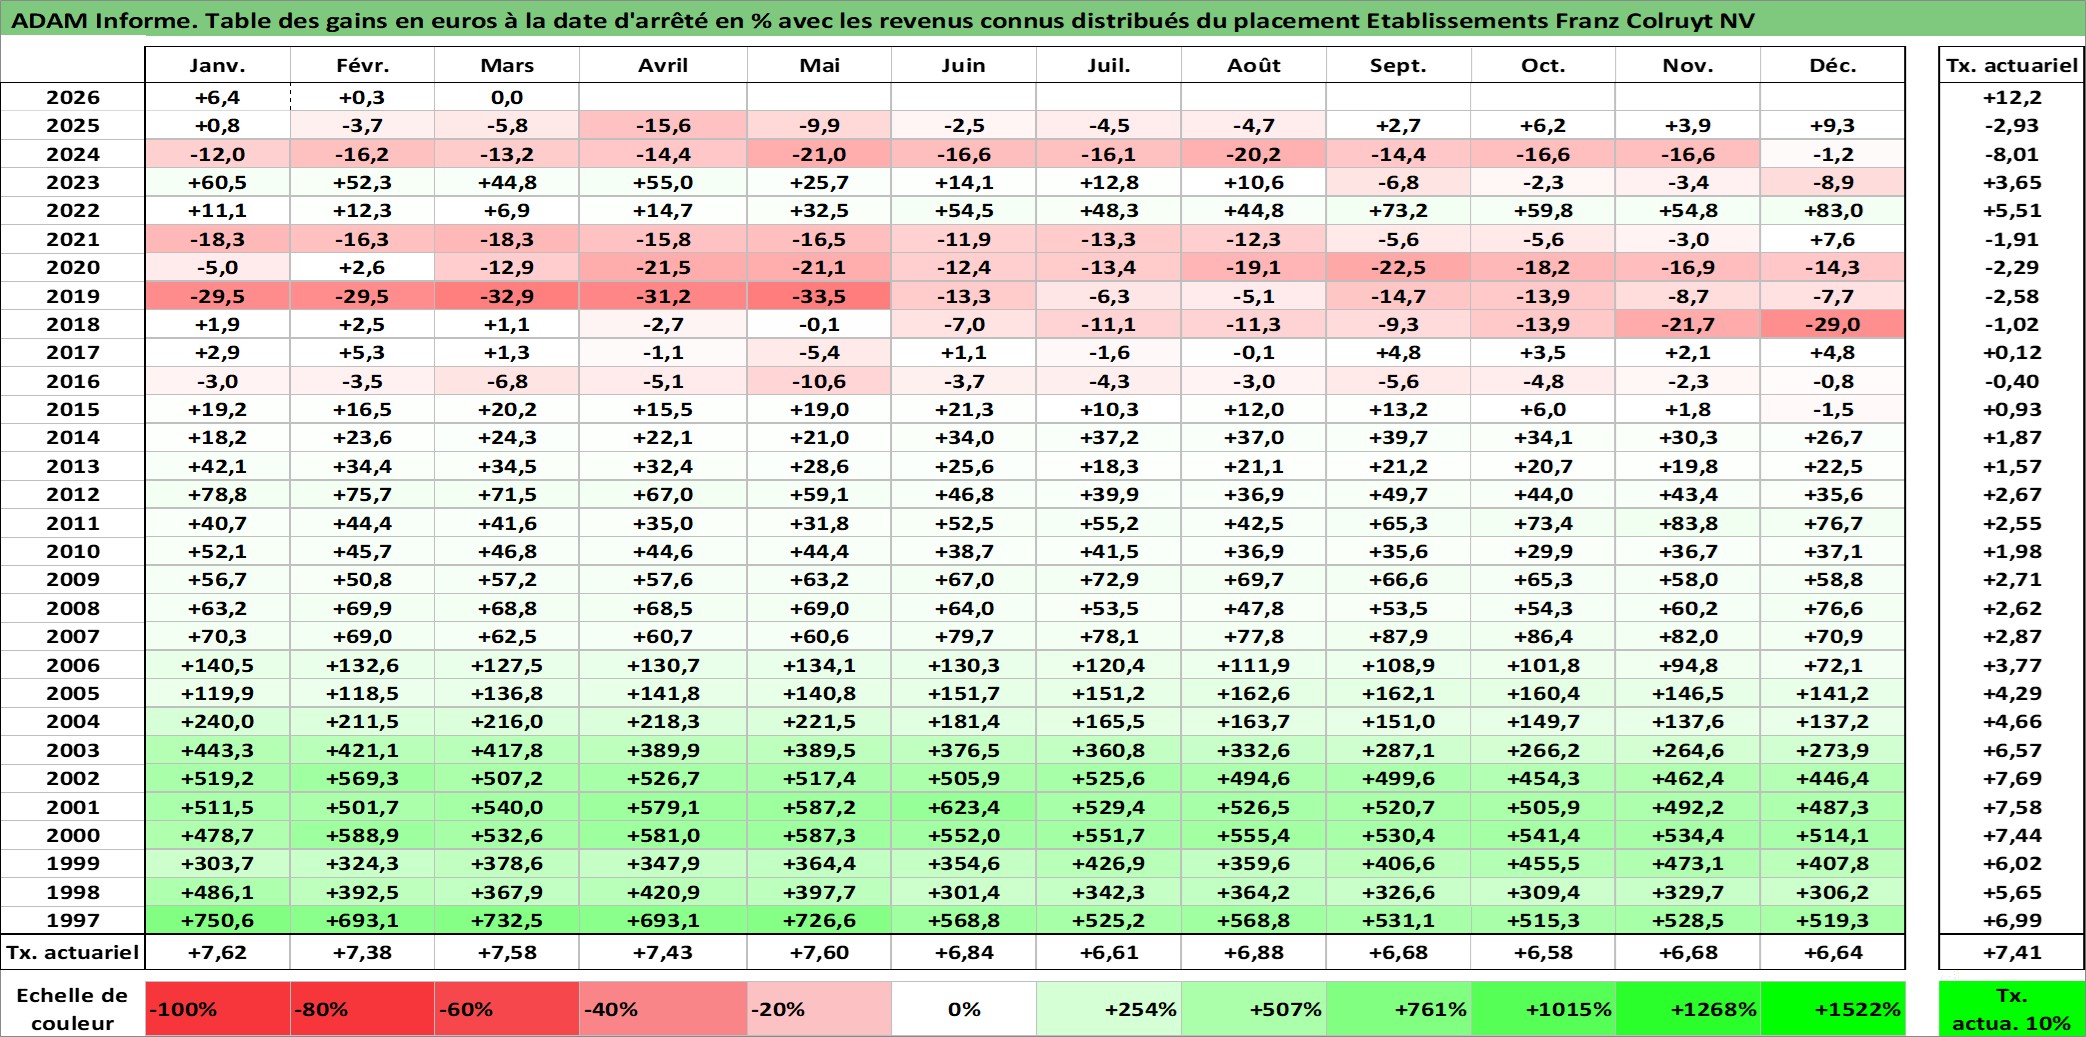Click the -100% red legend swatch
Viewport: 2086px width, 1037px height.
pyautogui.click(x=217, y=1008)
